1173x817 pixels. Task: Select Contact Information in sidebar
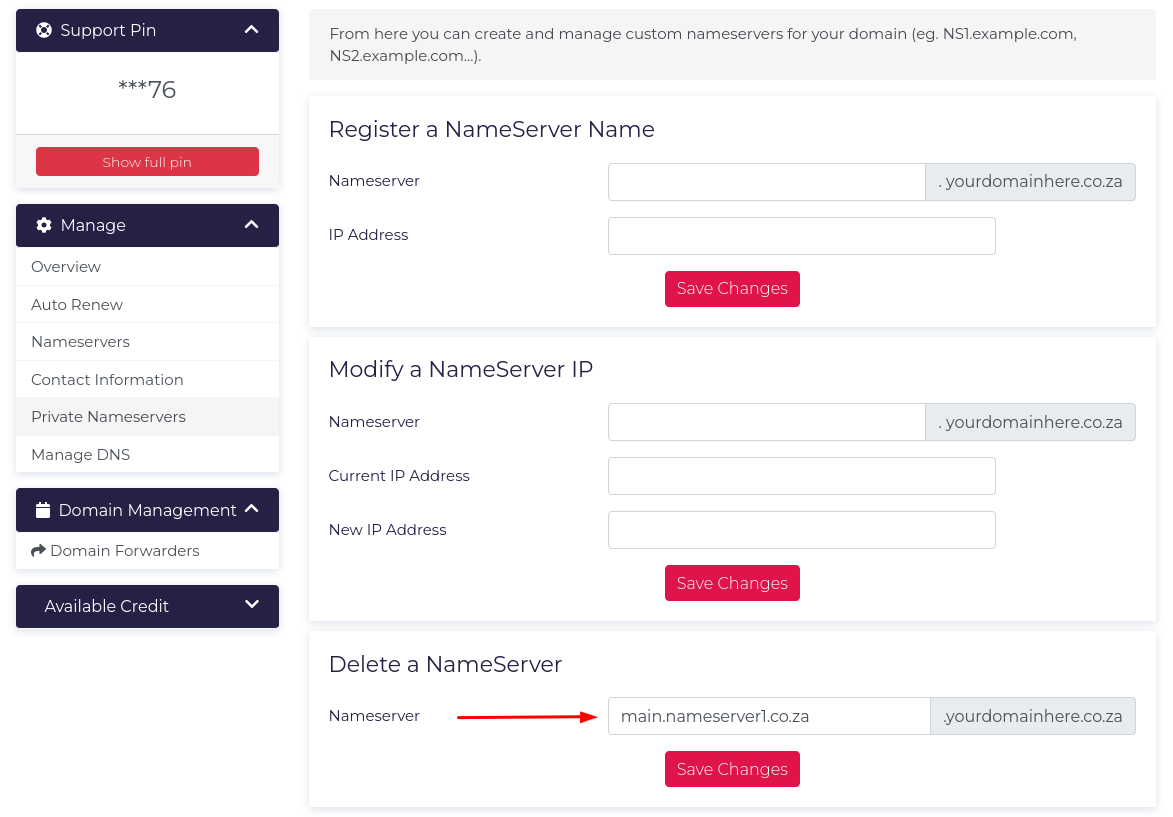pyautogui.click(x=107, y=380)
